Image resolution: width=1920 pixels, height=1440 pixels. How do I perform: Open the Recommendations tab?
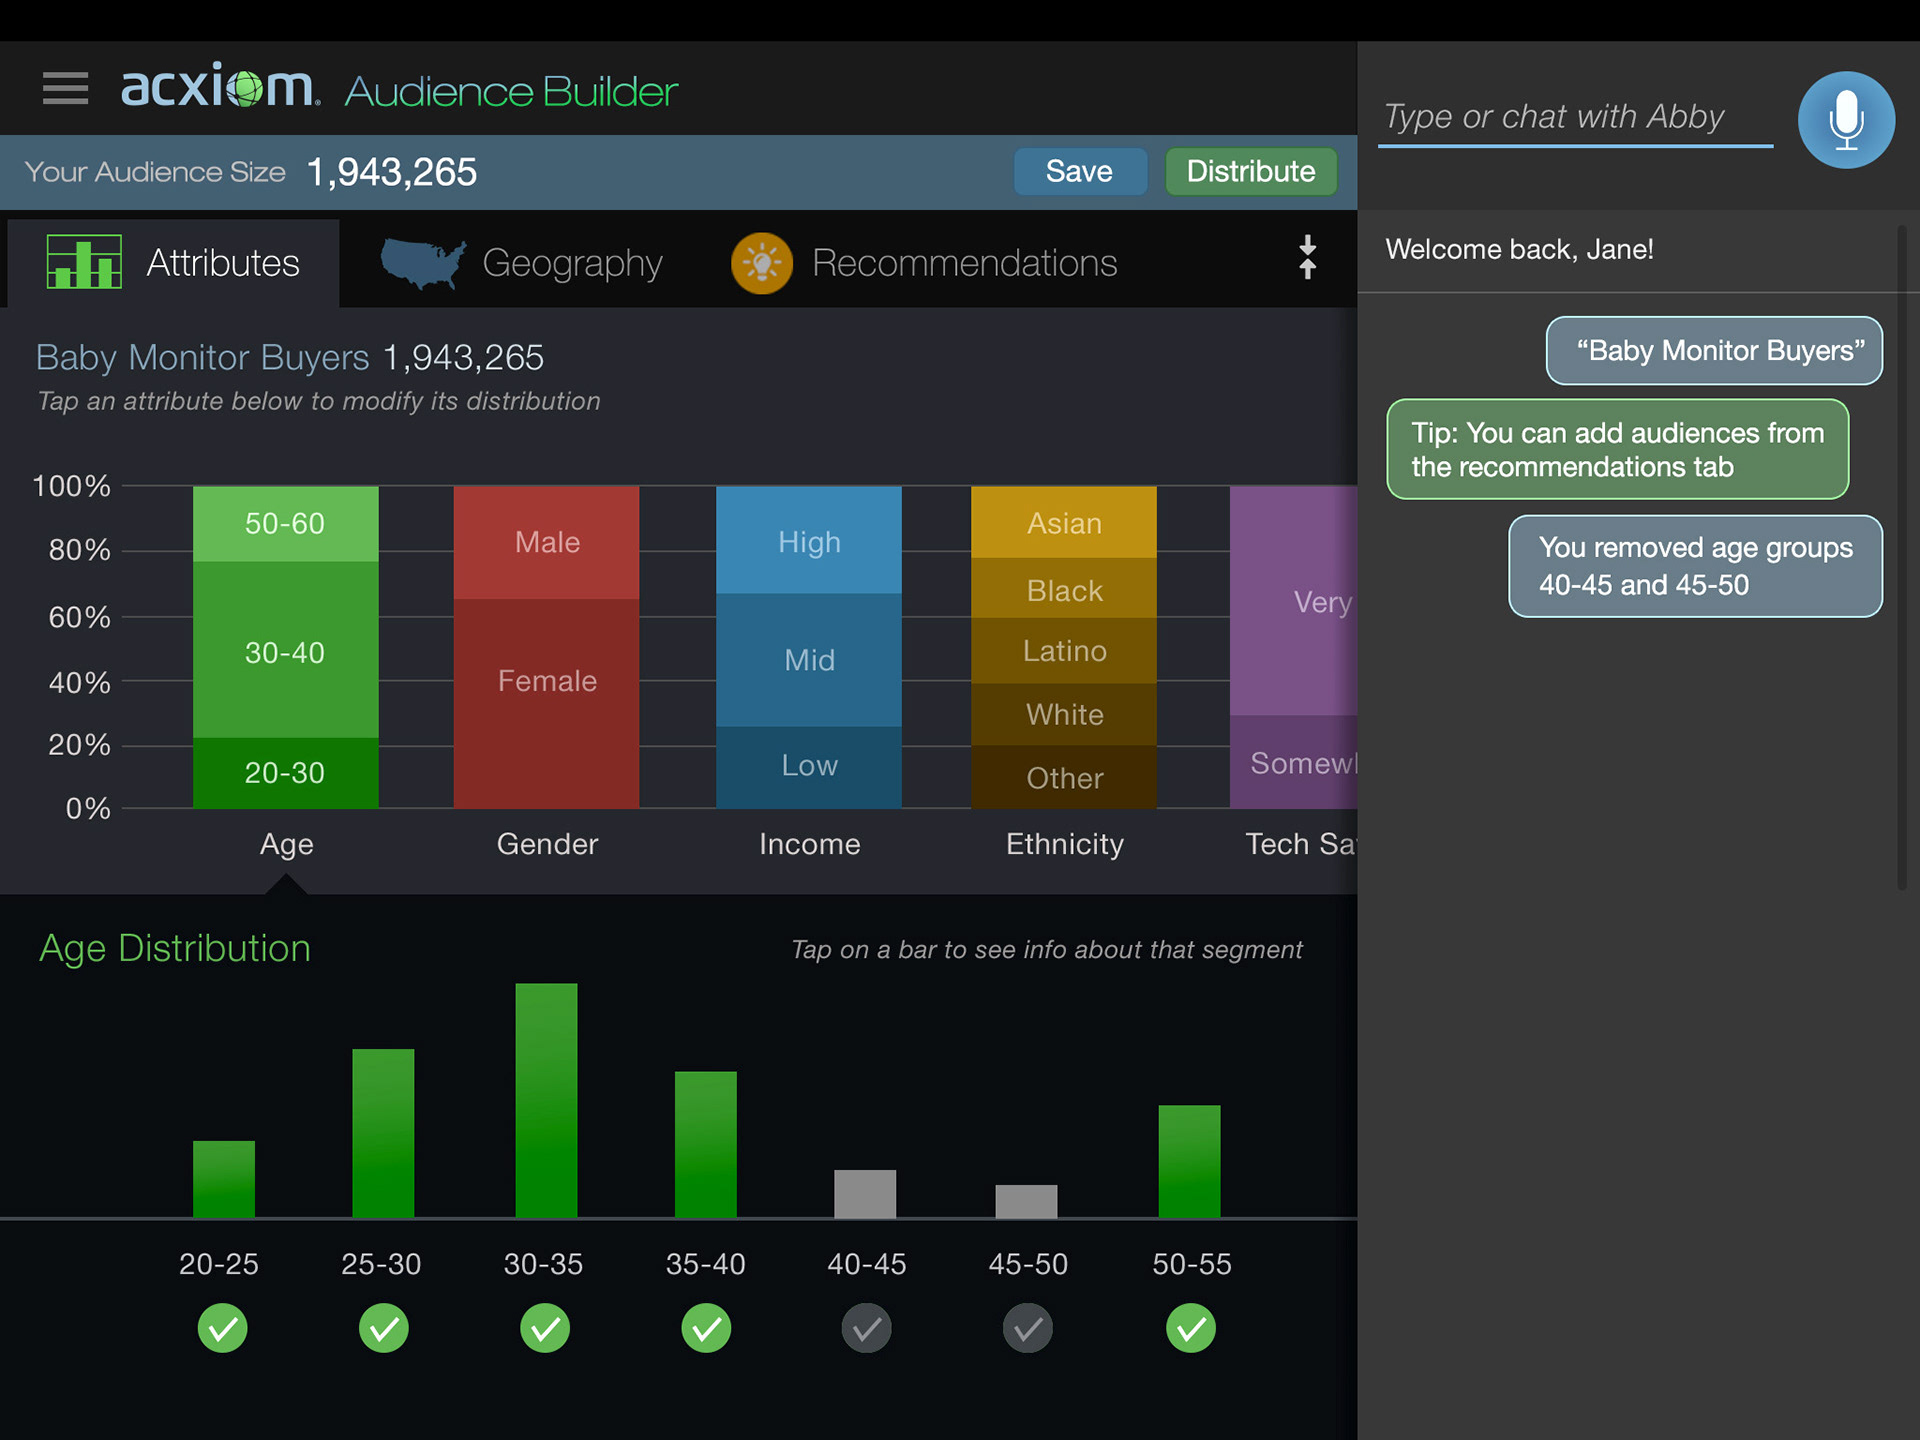(x=964, y=263)
